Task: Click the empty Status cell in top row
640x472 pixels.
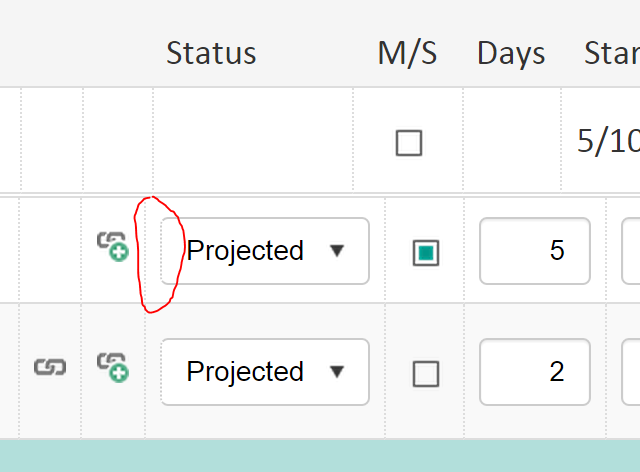Action: pos(253,141)
